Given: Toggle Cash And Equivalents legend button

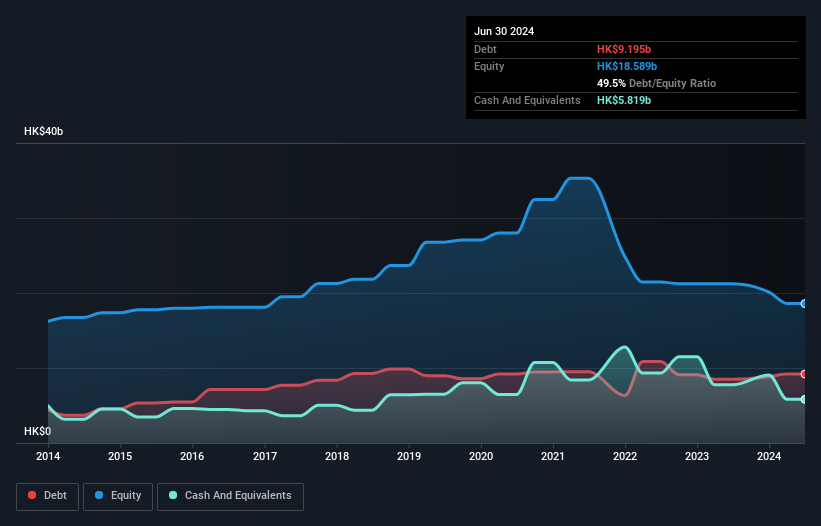Looking at the screenshot, I should [x=230, y=496].
